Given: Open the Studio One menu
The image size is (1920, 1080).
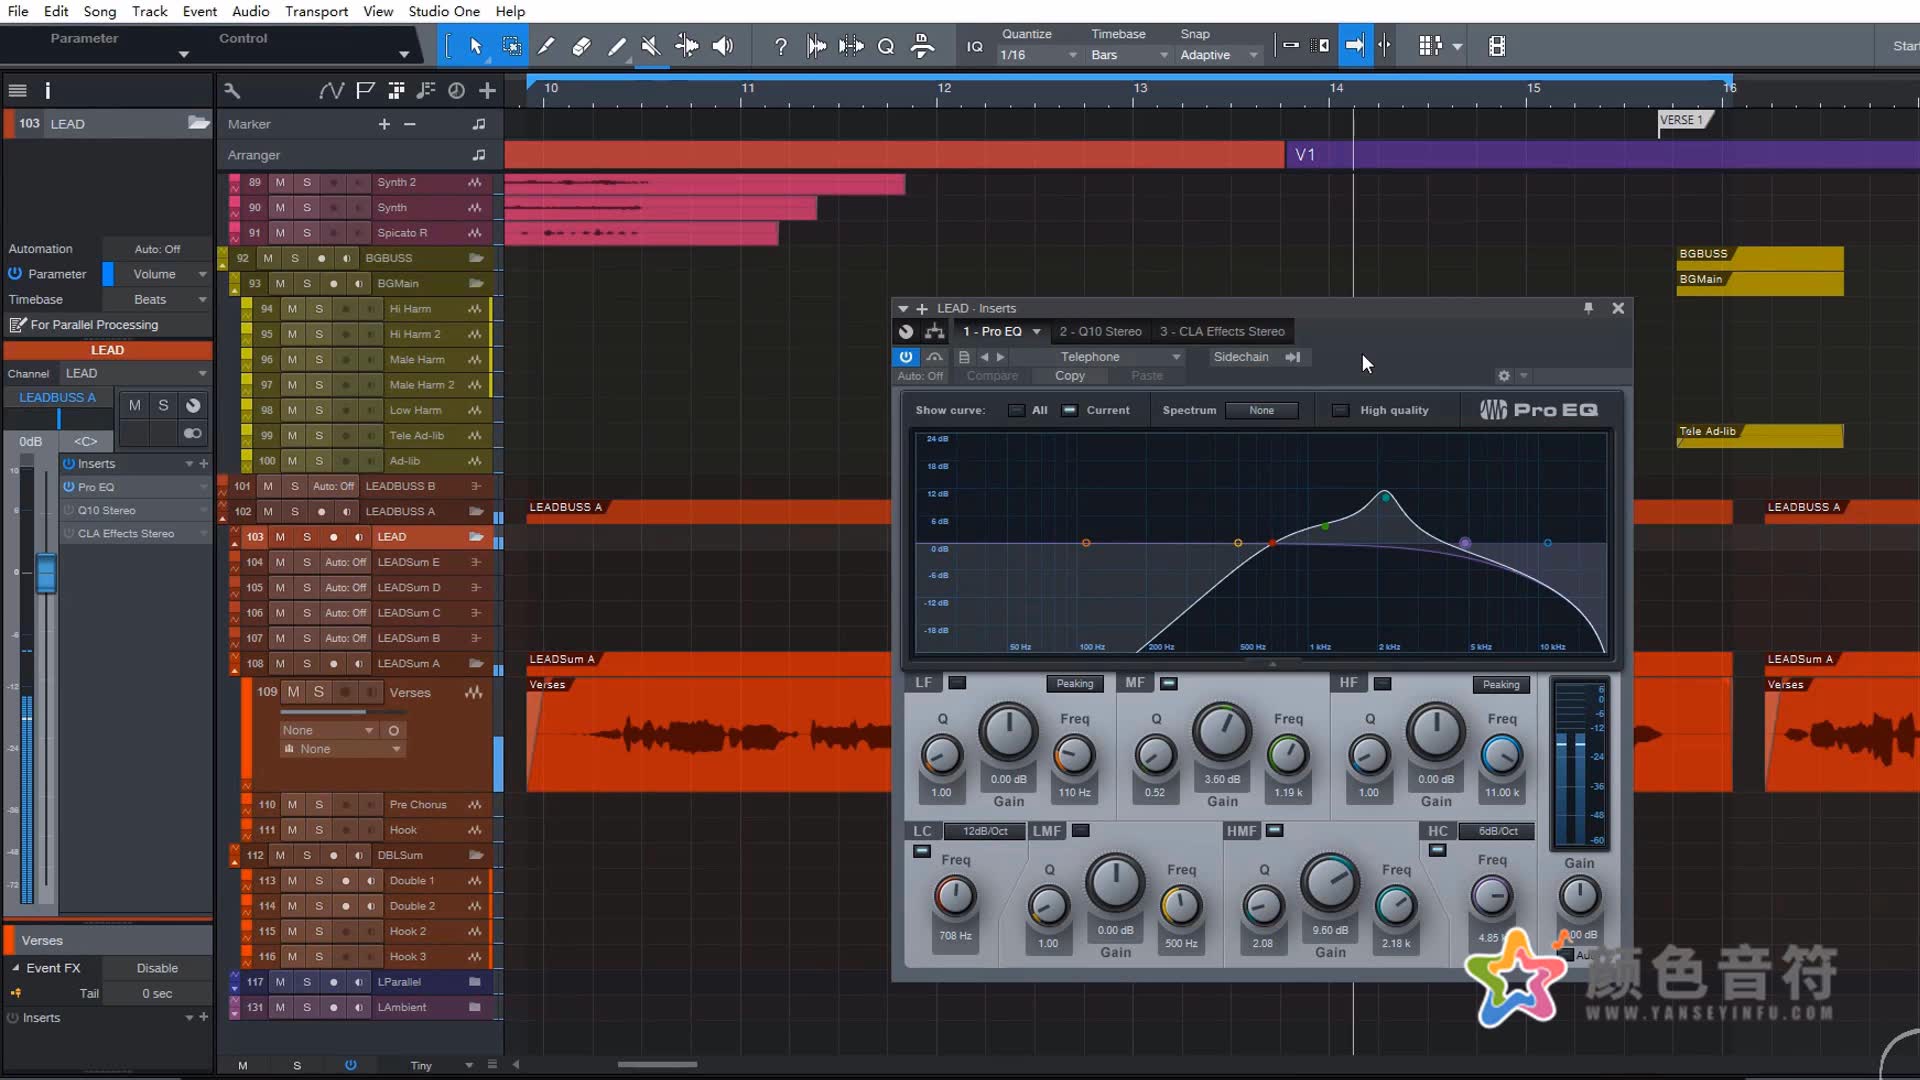Looking at the screenshot, I should 444,11.
